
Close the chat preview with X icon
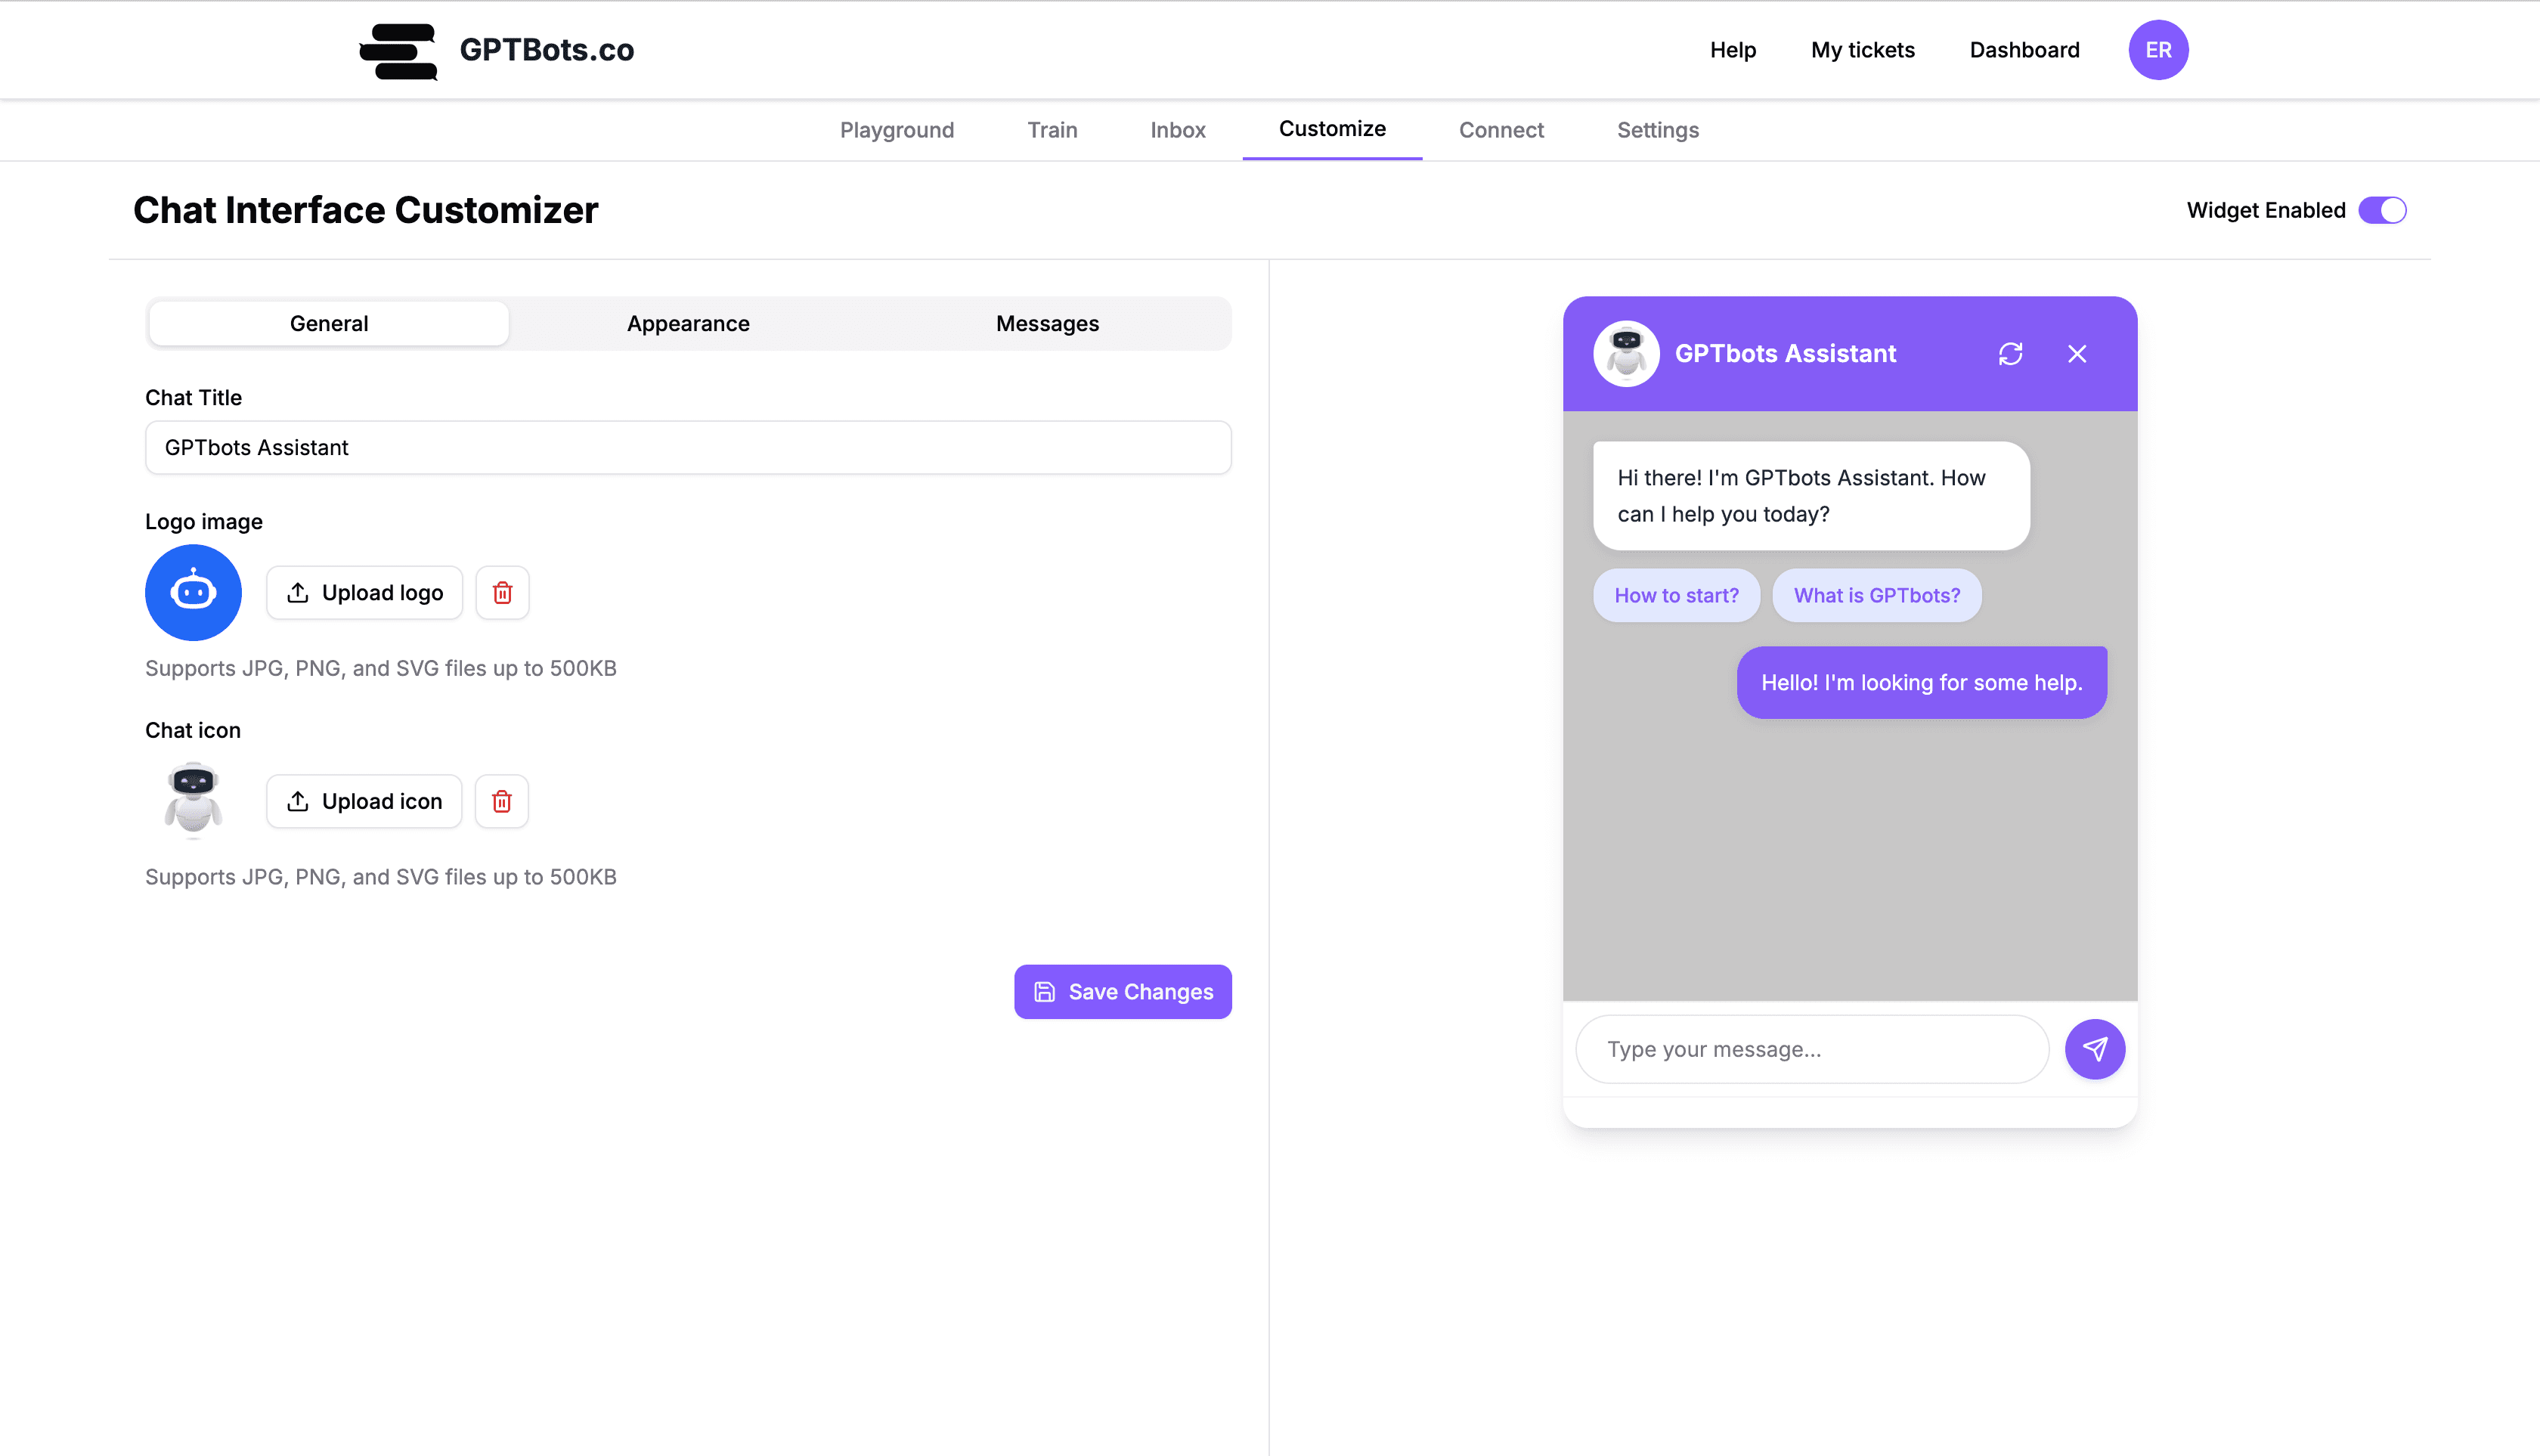[2077, 354]
